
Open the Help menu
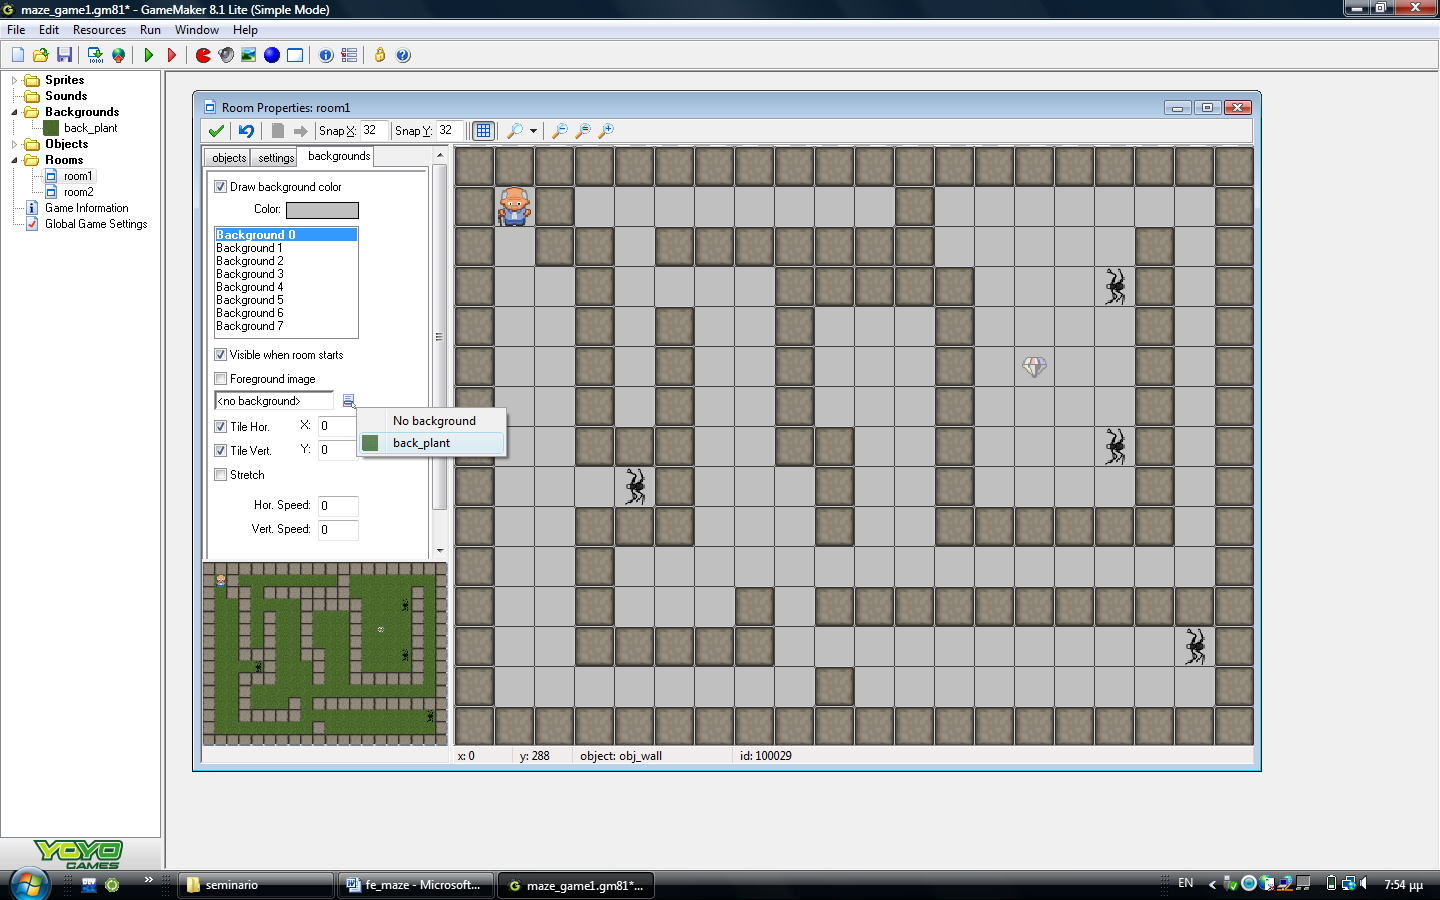[x=245, y=30]
